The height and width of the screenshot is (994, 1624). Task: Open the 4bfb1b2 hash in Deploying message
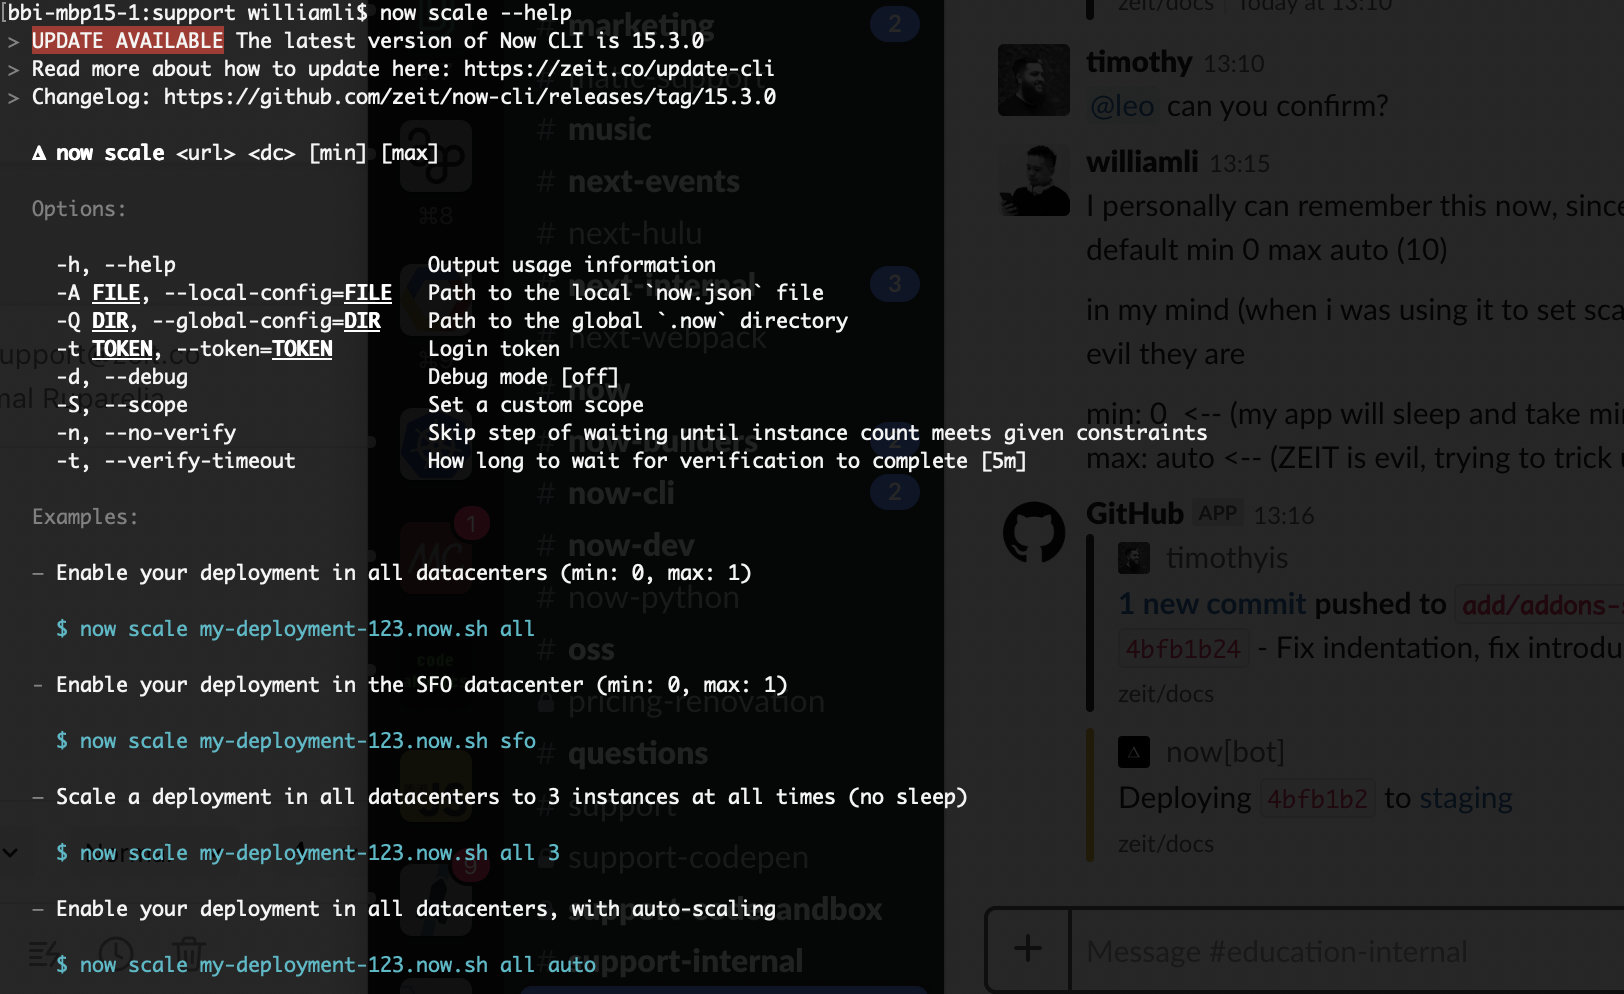1317,799
